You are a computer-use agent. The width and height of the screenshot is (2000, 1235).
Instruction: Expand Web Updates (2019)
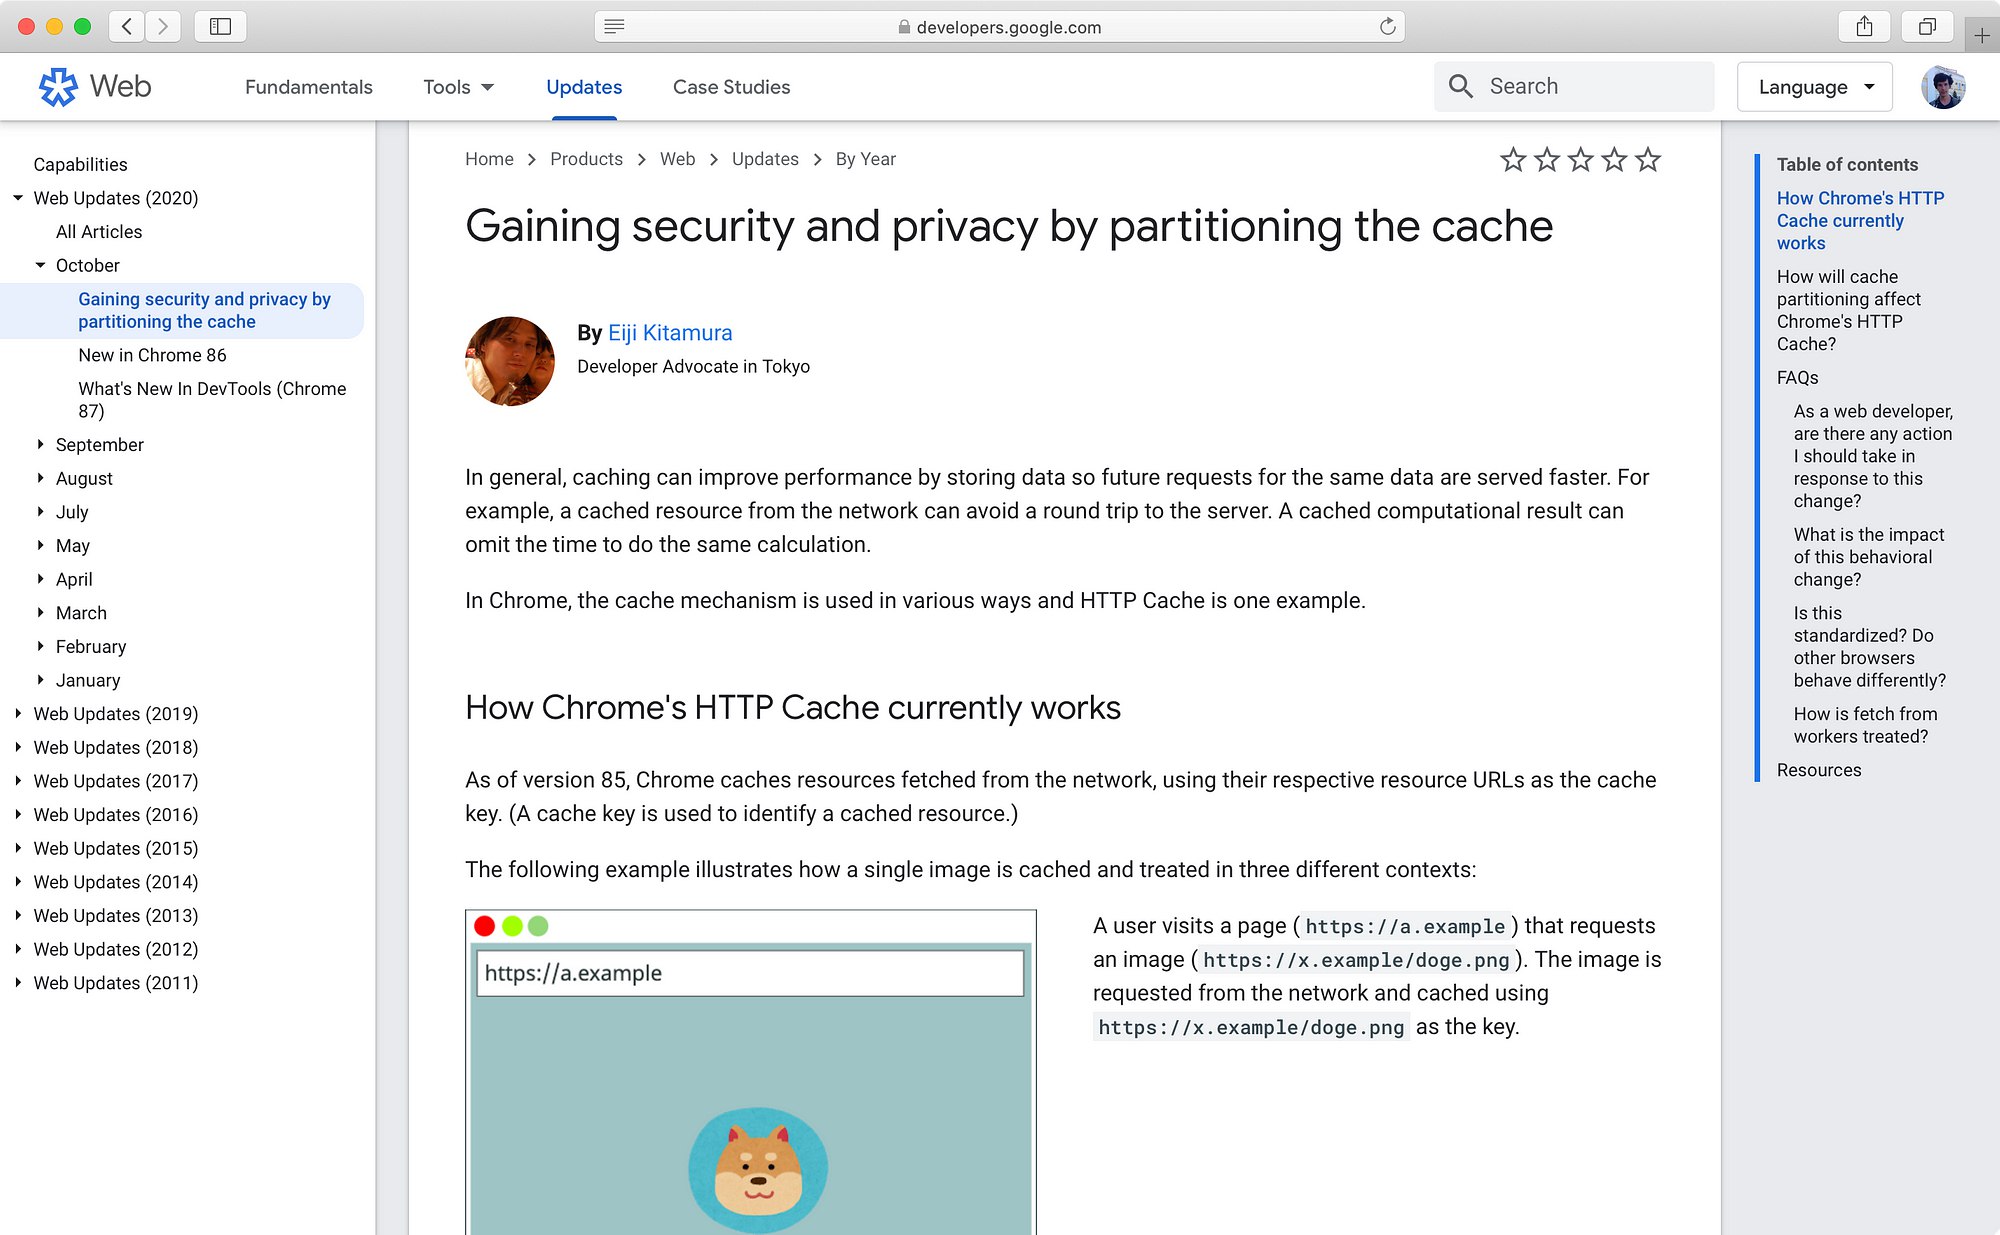18,713
